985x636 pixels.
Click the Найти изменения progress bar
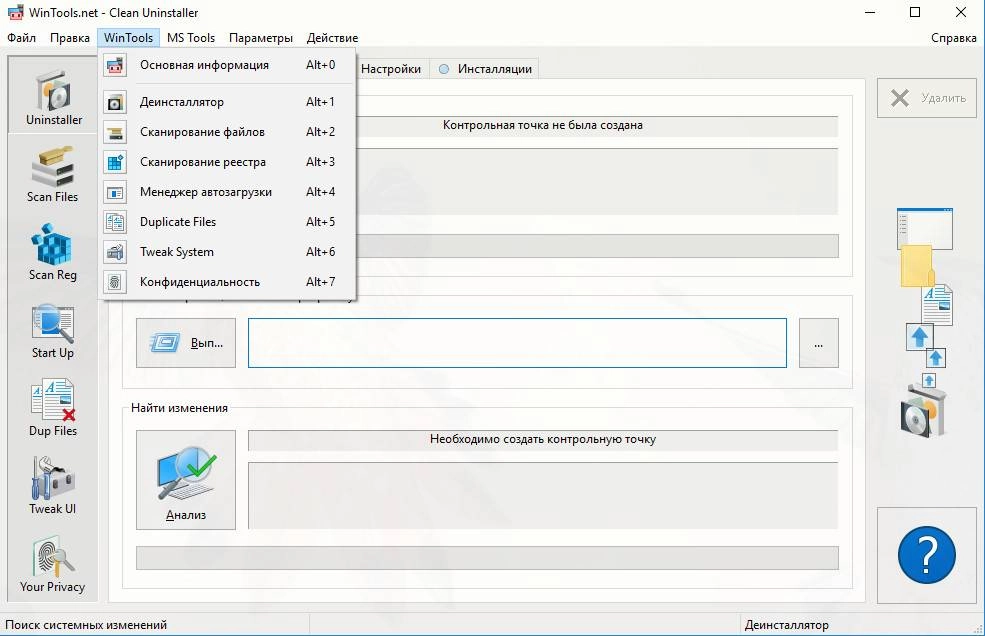487,558
